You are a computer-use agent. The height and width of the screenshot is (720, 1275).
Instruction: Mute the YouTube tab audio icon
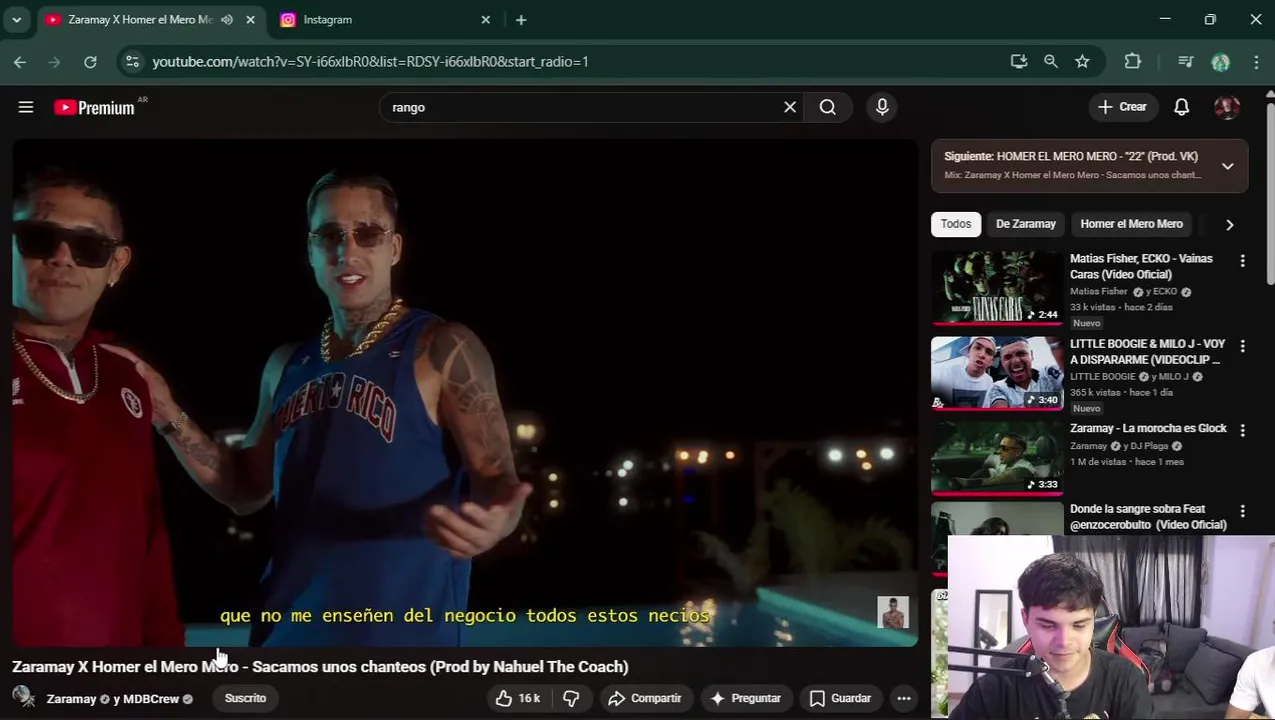tap(227, 20)
